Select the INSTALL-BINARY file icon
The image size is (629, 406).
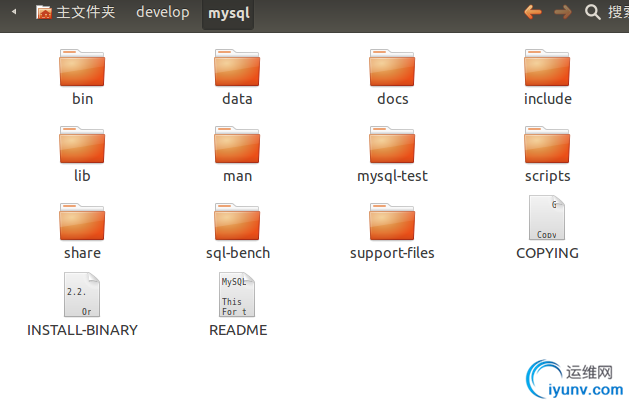pos(82,295)
